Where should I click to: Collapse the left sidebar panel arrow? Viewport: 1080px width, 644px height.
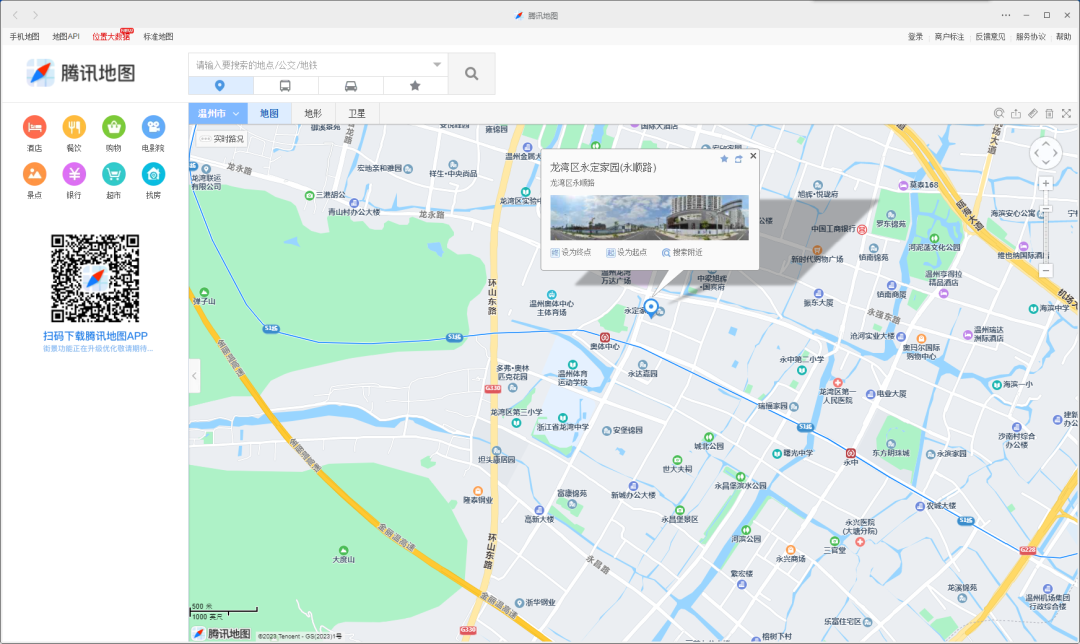[x=194, y=376]
